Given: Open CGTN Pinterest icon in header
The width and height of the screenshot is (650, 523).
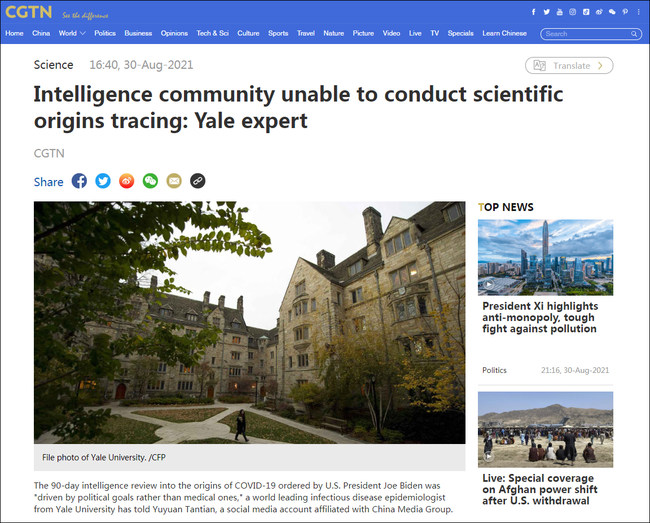Looking at the screenshot, I should [625, 12].
